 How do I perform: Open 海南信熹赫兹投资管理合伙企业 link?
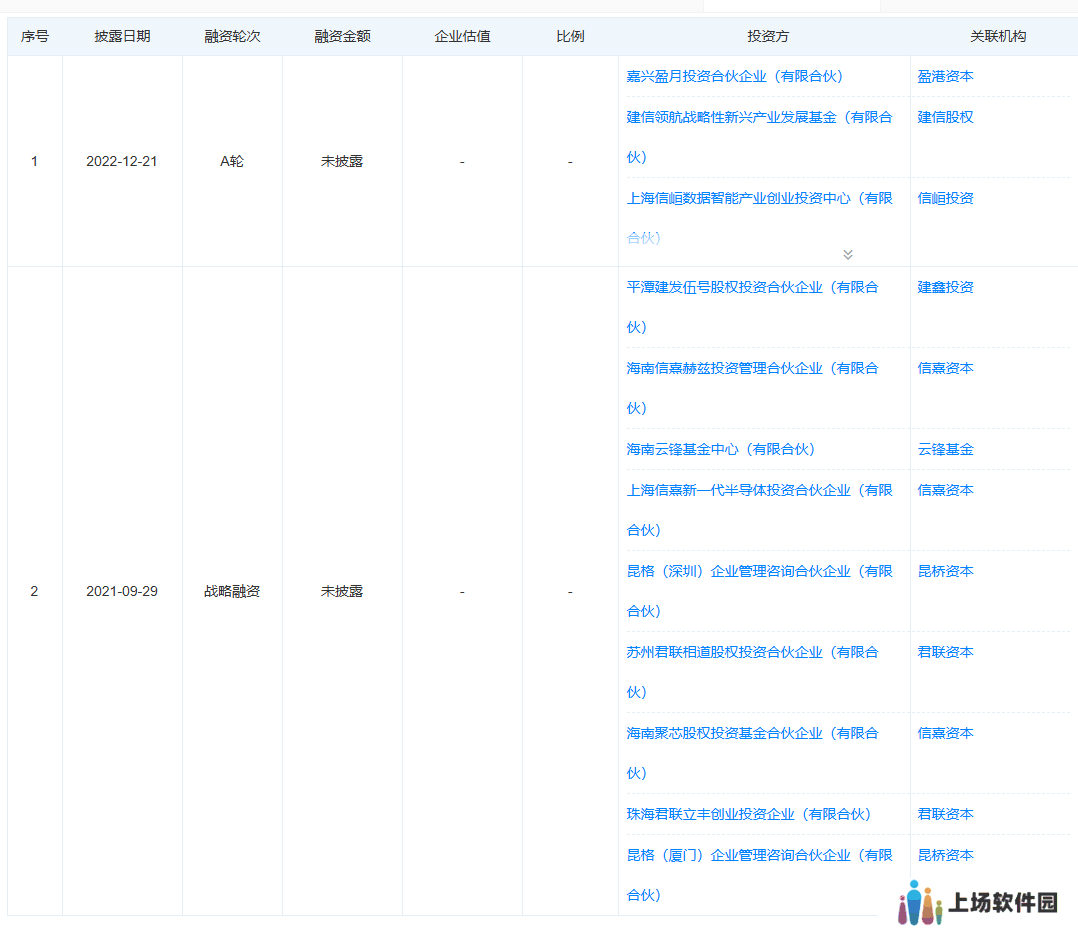pos(752,388)
